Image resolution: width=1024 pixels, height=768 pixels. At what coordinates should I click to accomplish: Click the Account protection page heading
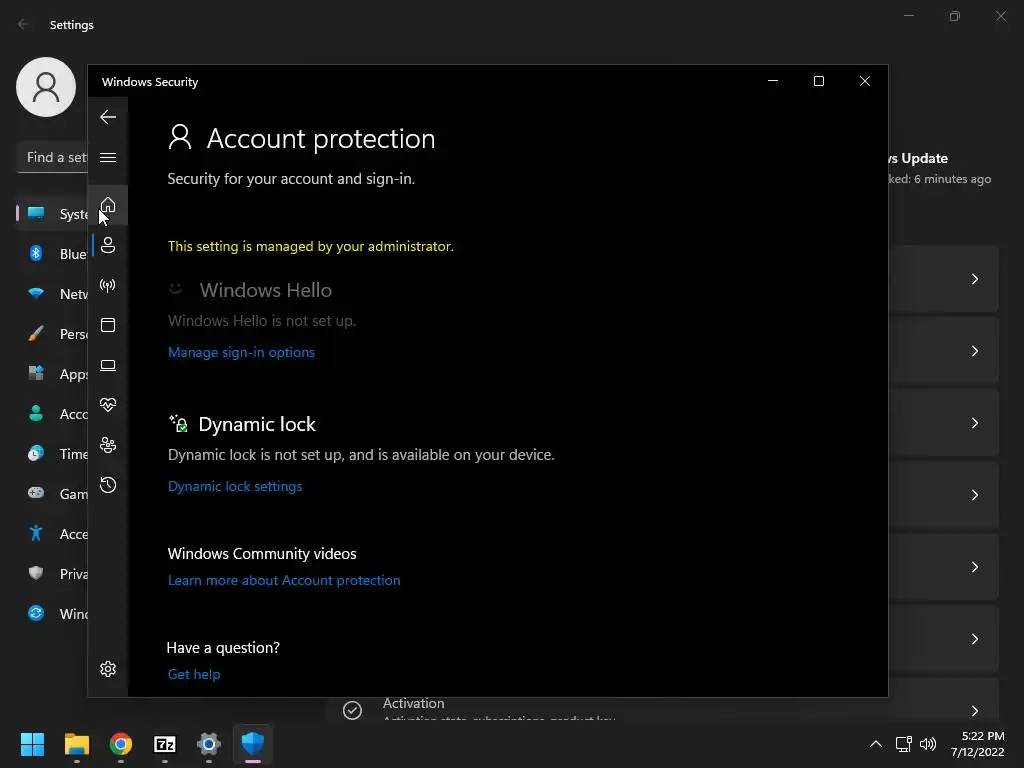point(321,138)
